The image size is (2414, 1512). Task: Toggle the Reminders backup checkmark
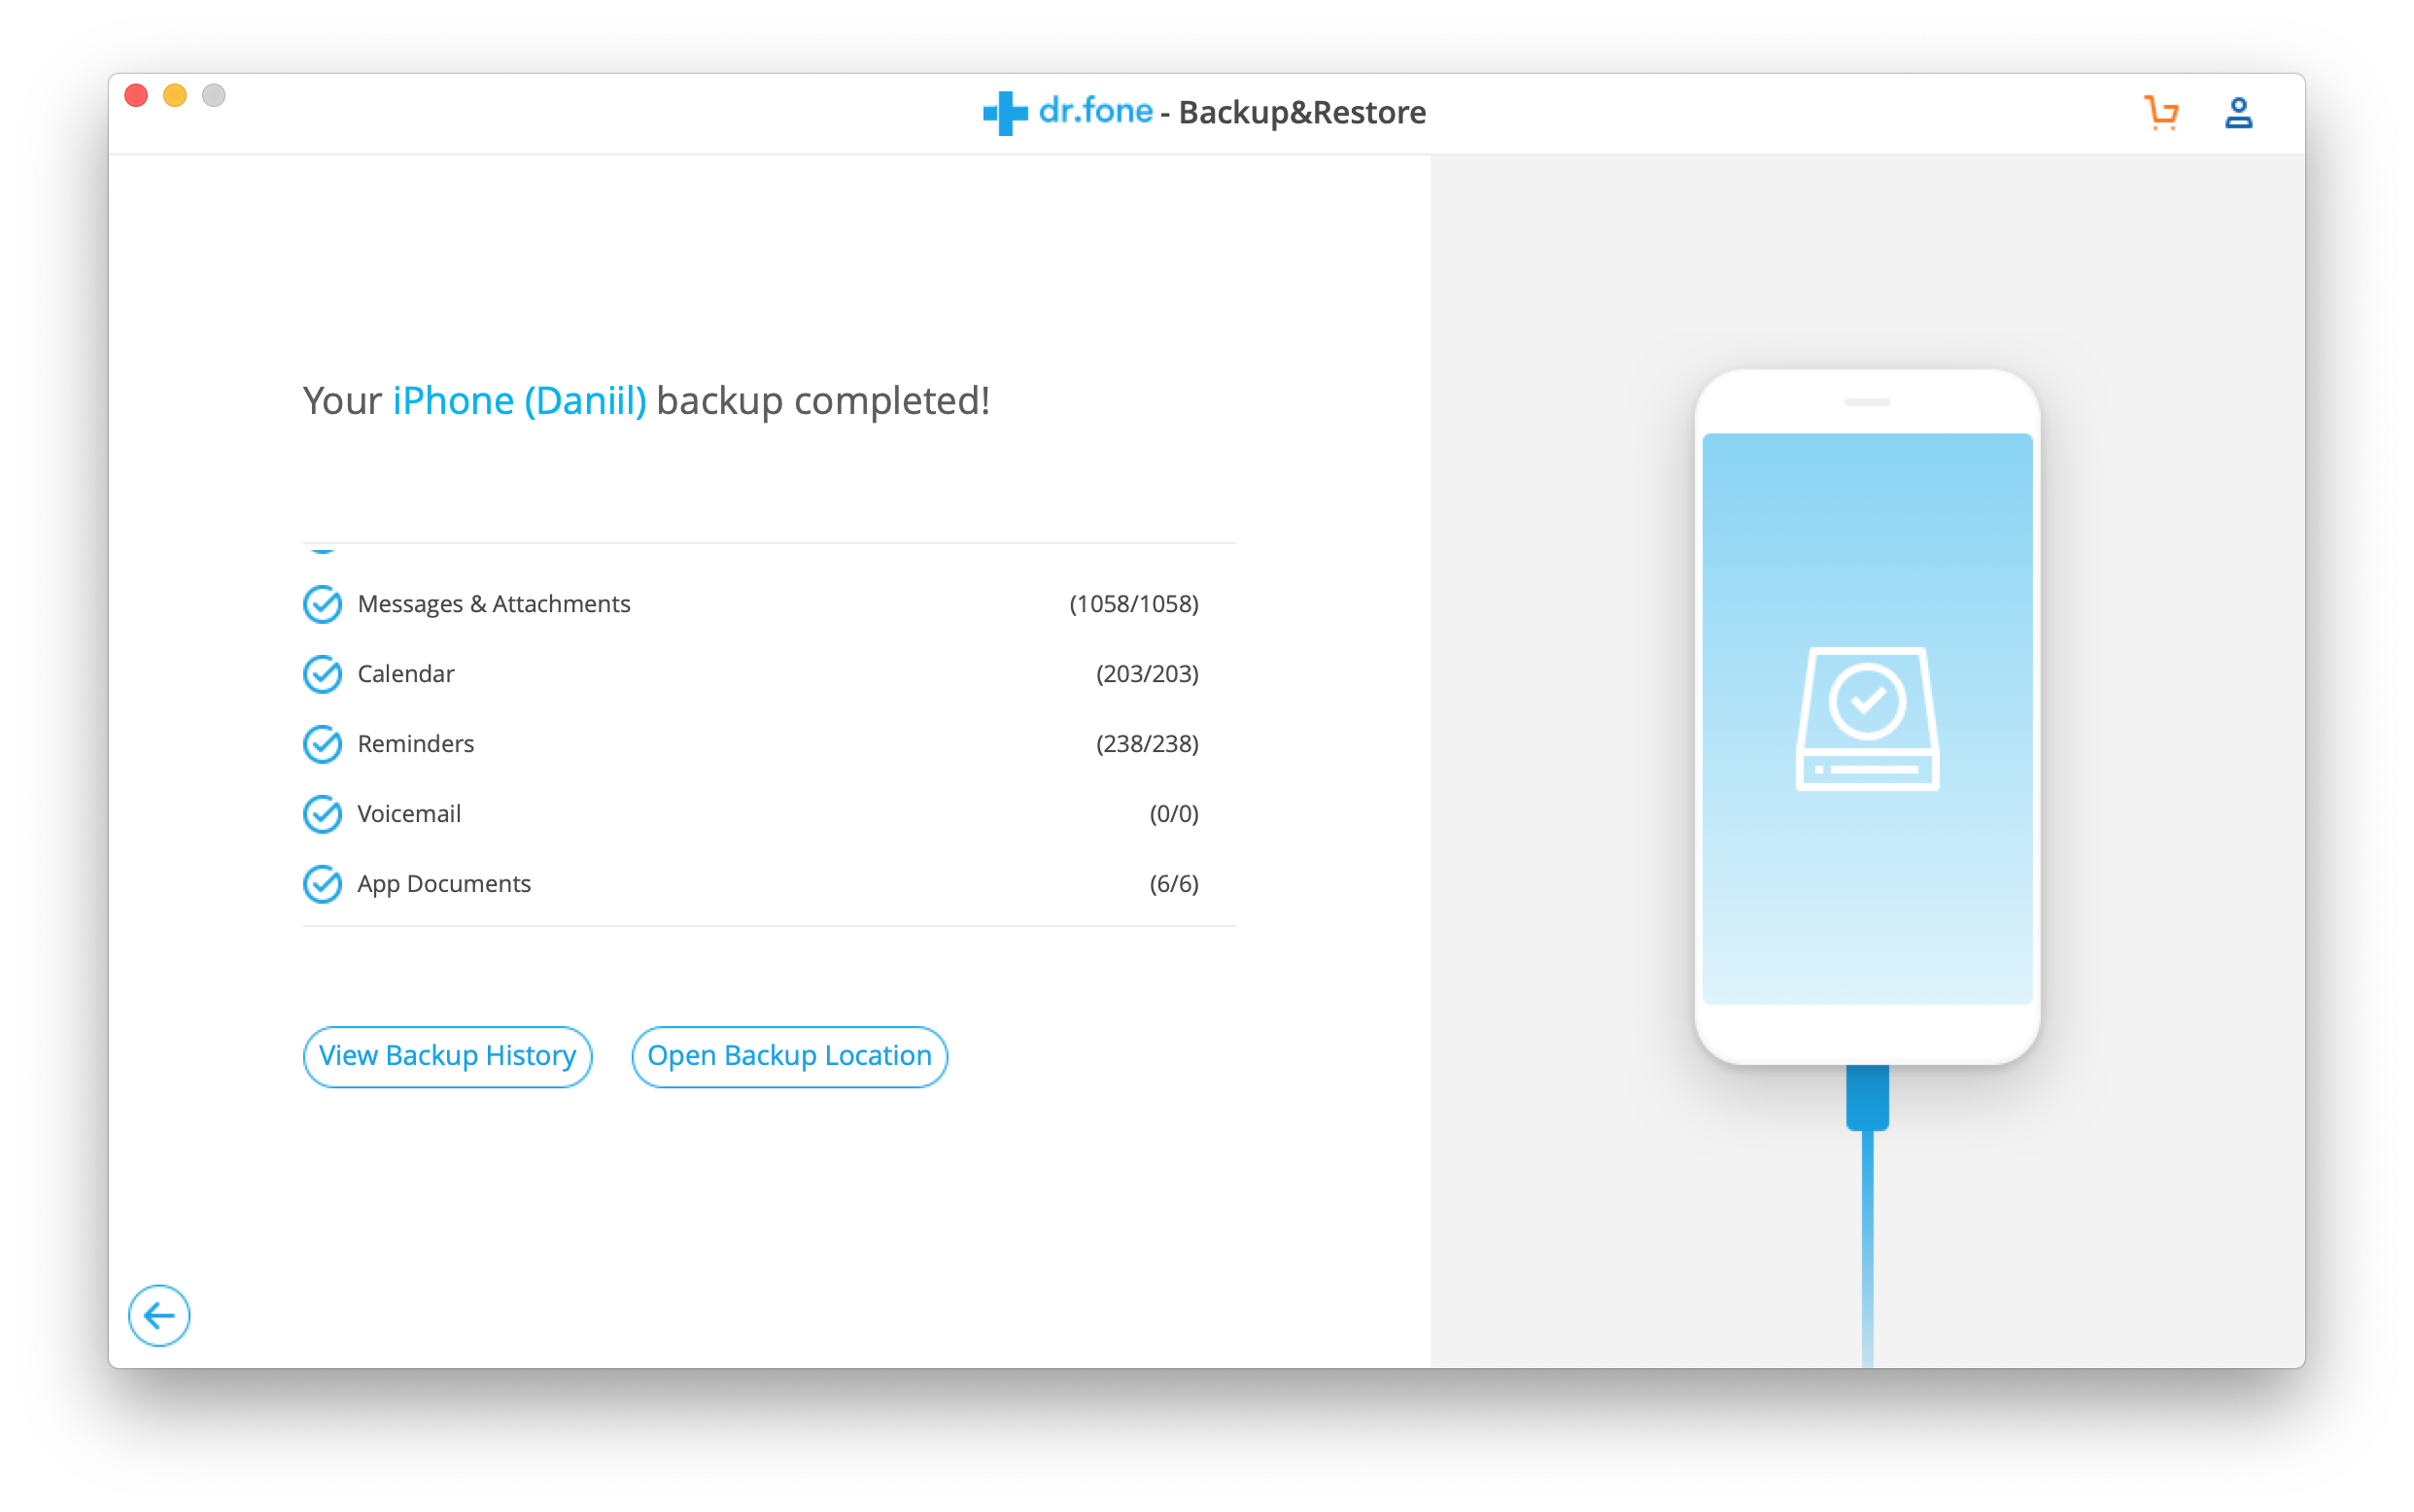tap(323, 743)
